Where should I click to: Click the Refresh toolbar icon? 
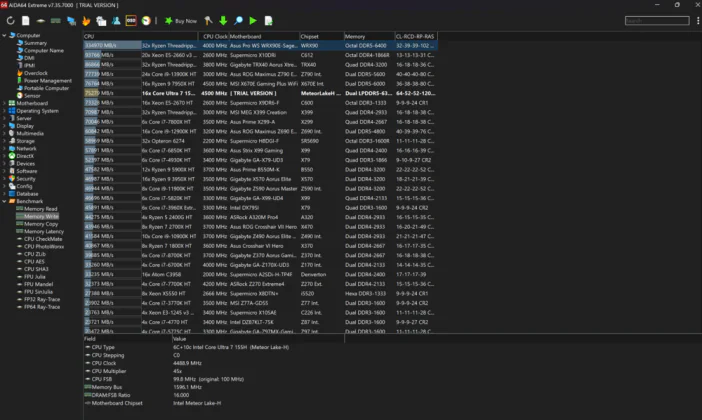(10, 21)
